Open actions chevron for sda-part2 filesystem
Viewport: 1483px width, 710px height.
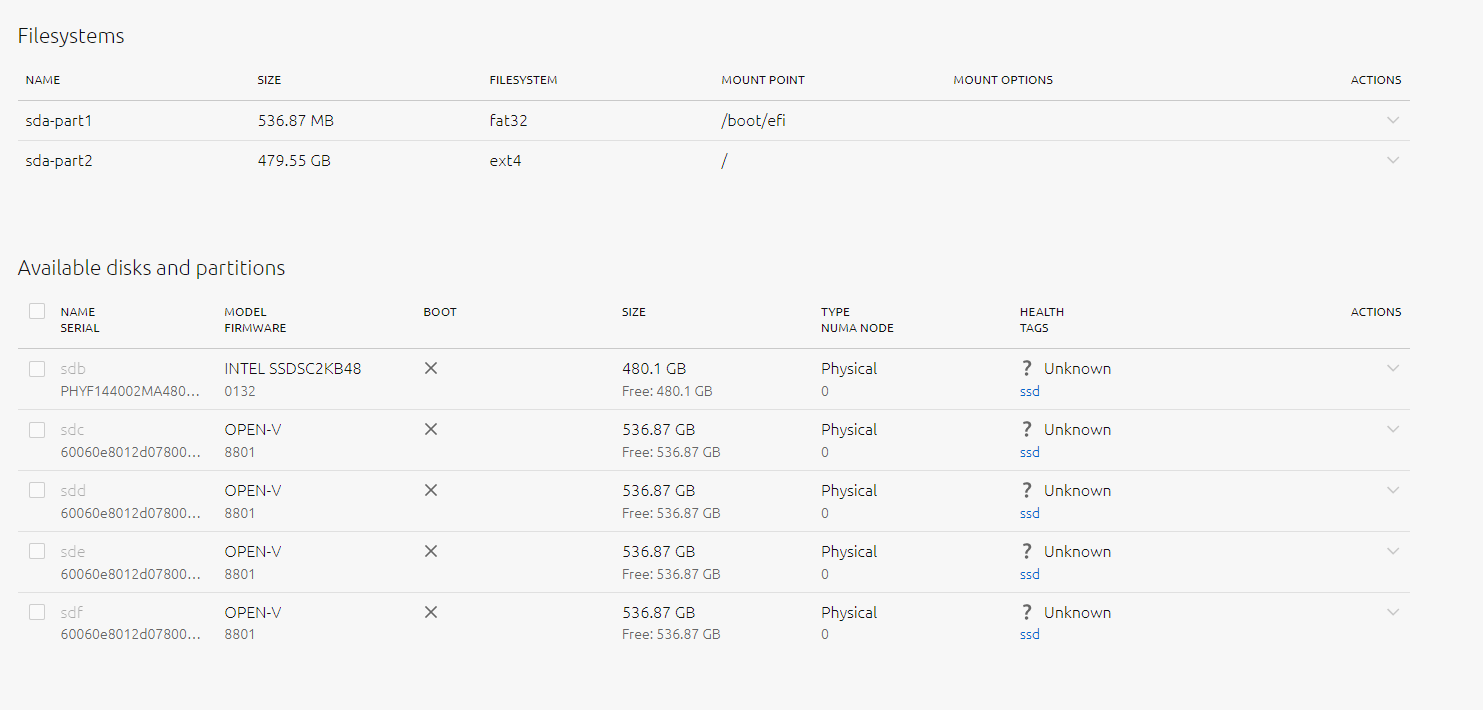pos(1393,160)
